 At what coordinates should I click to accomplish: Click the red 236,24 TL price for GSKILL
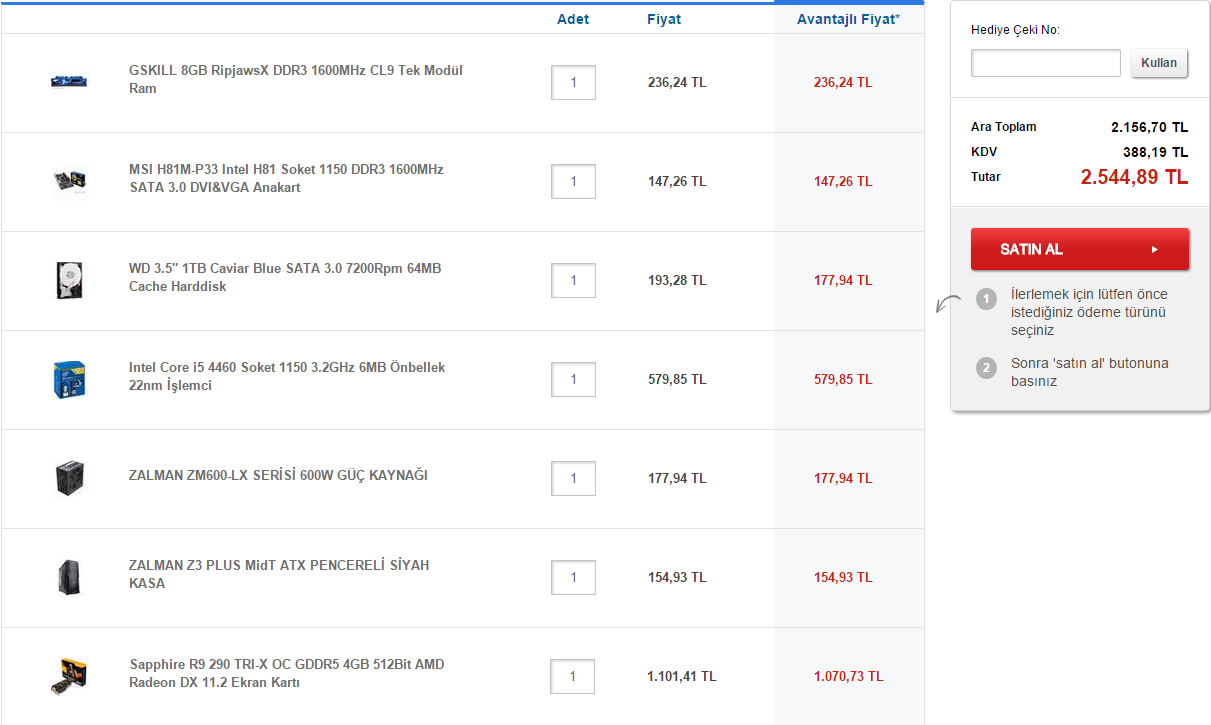[843, 83]
